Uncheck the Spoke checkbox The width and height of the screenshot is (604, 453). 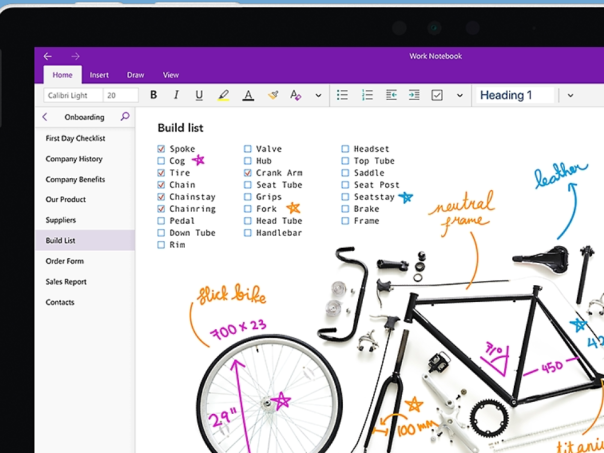coord(161,149)
